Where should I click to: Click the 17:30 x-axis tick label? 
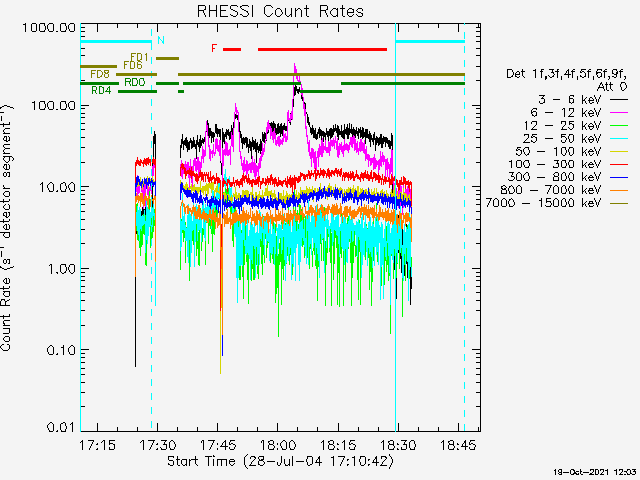coord(158,445)
